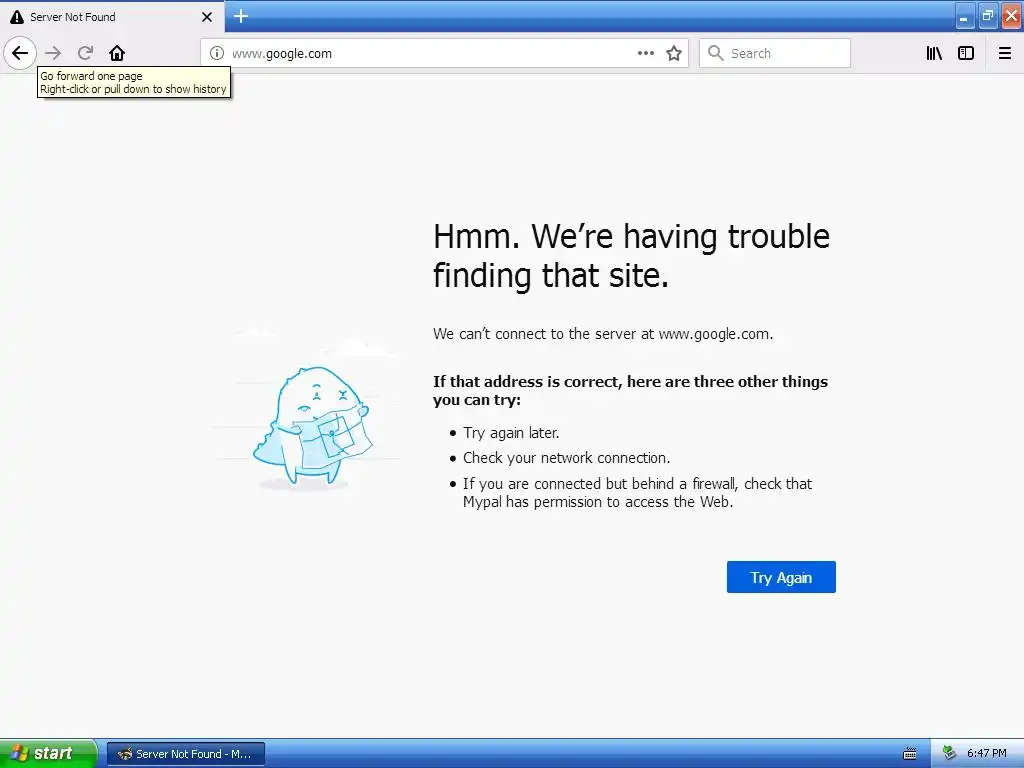Reload the current page
The width and height of the screenshot is (1024, 768).
click(86, 53)
